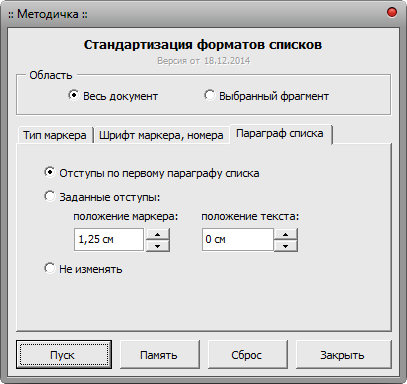Pick the 'Не изменять' radio option
This screenshot has width=407, height=384.
pyautogui.click(x=83, y=269)
